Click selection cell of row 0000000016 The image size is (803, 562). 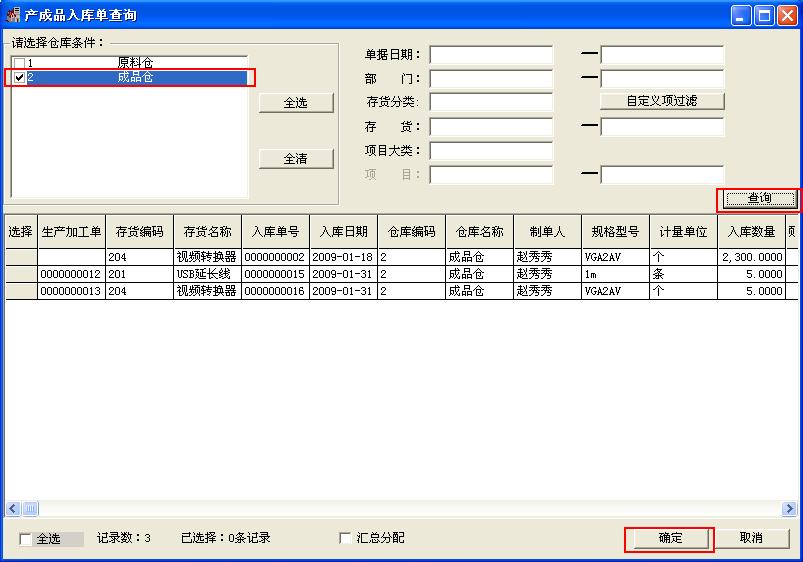point(21,291)
